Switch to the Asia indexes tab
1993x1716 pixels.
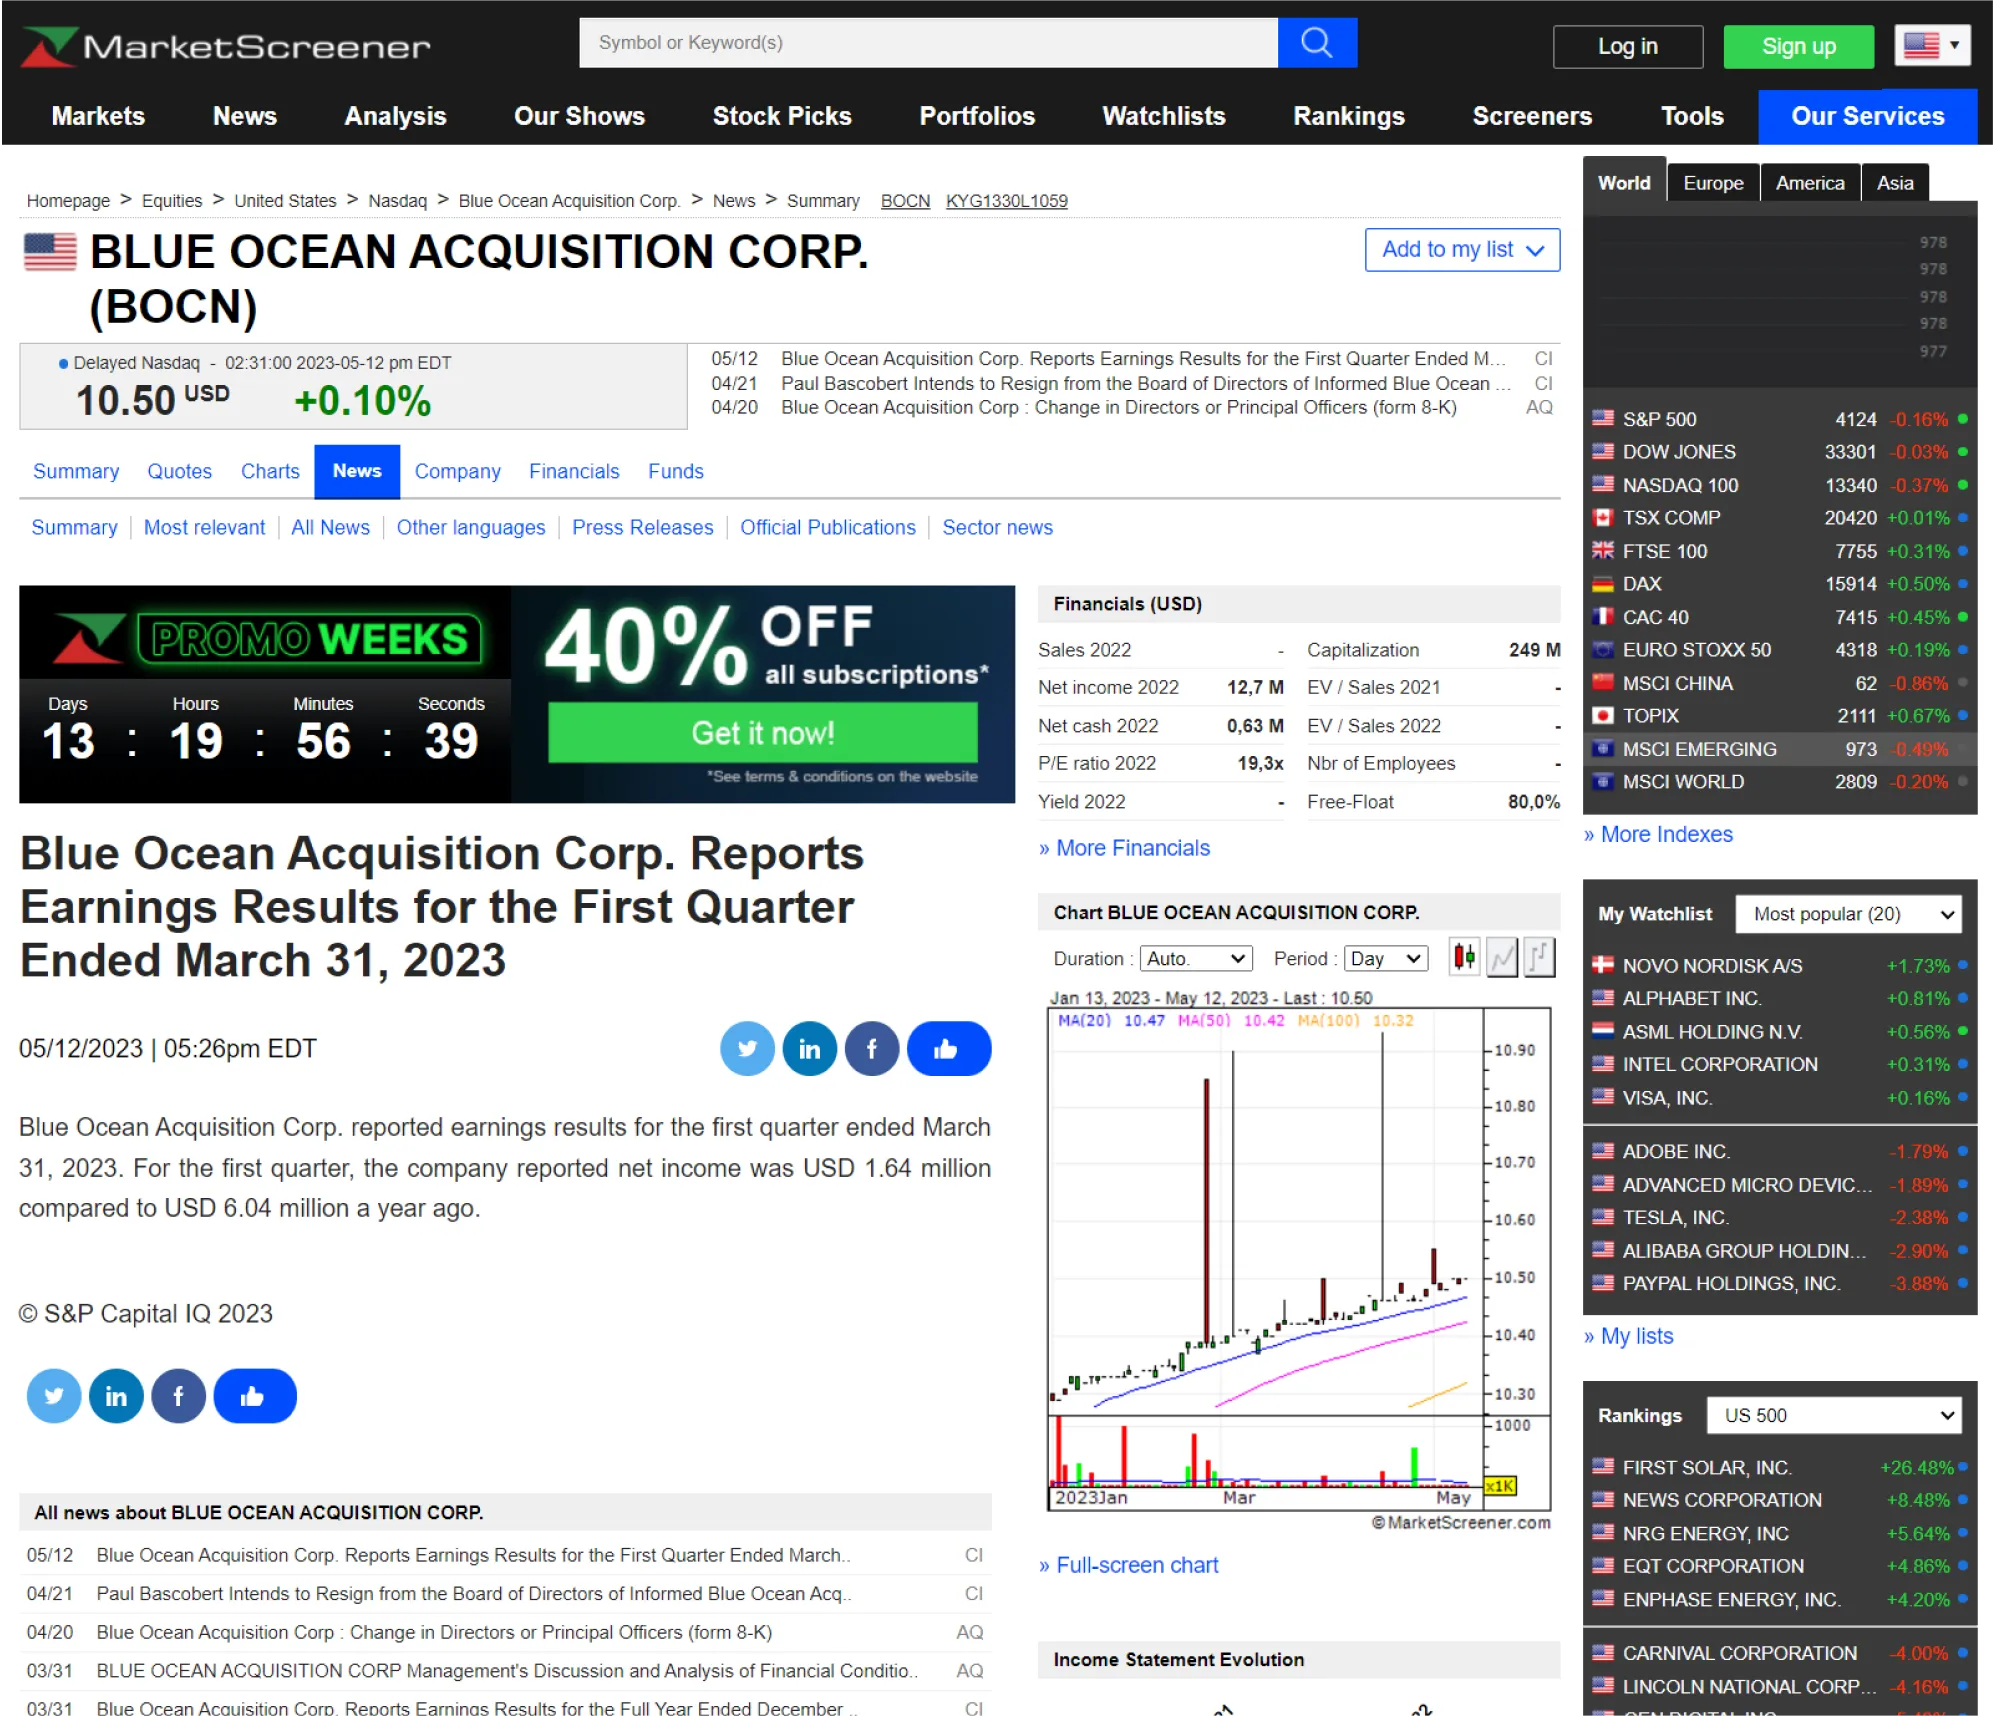pyautogui.click(x=1894, y=183)
